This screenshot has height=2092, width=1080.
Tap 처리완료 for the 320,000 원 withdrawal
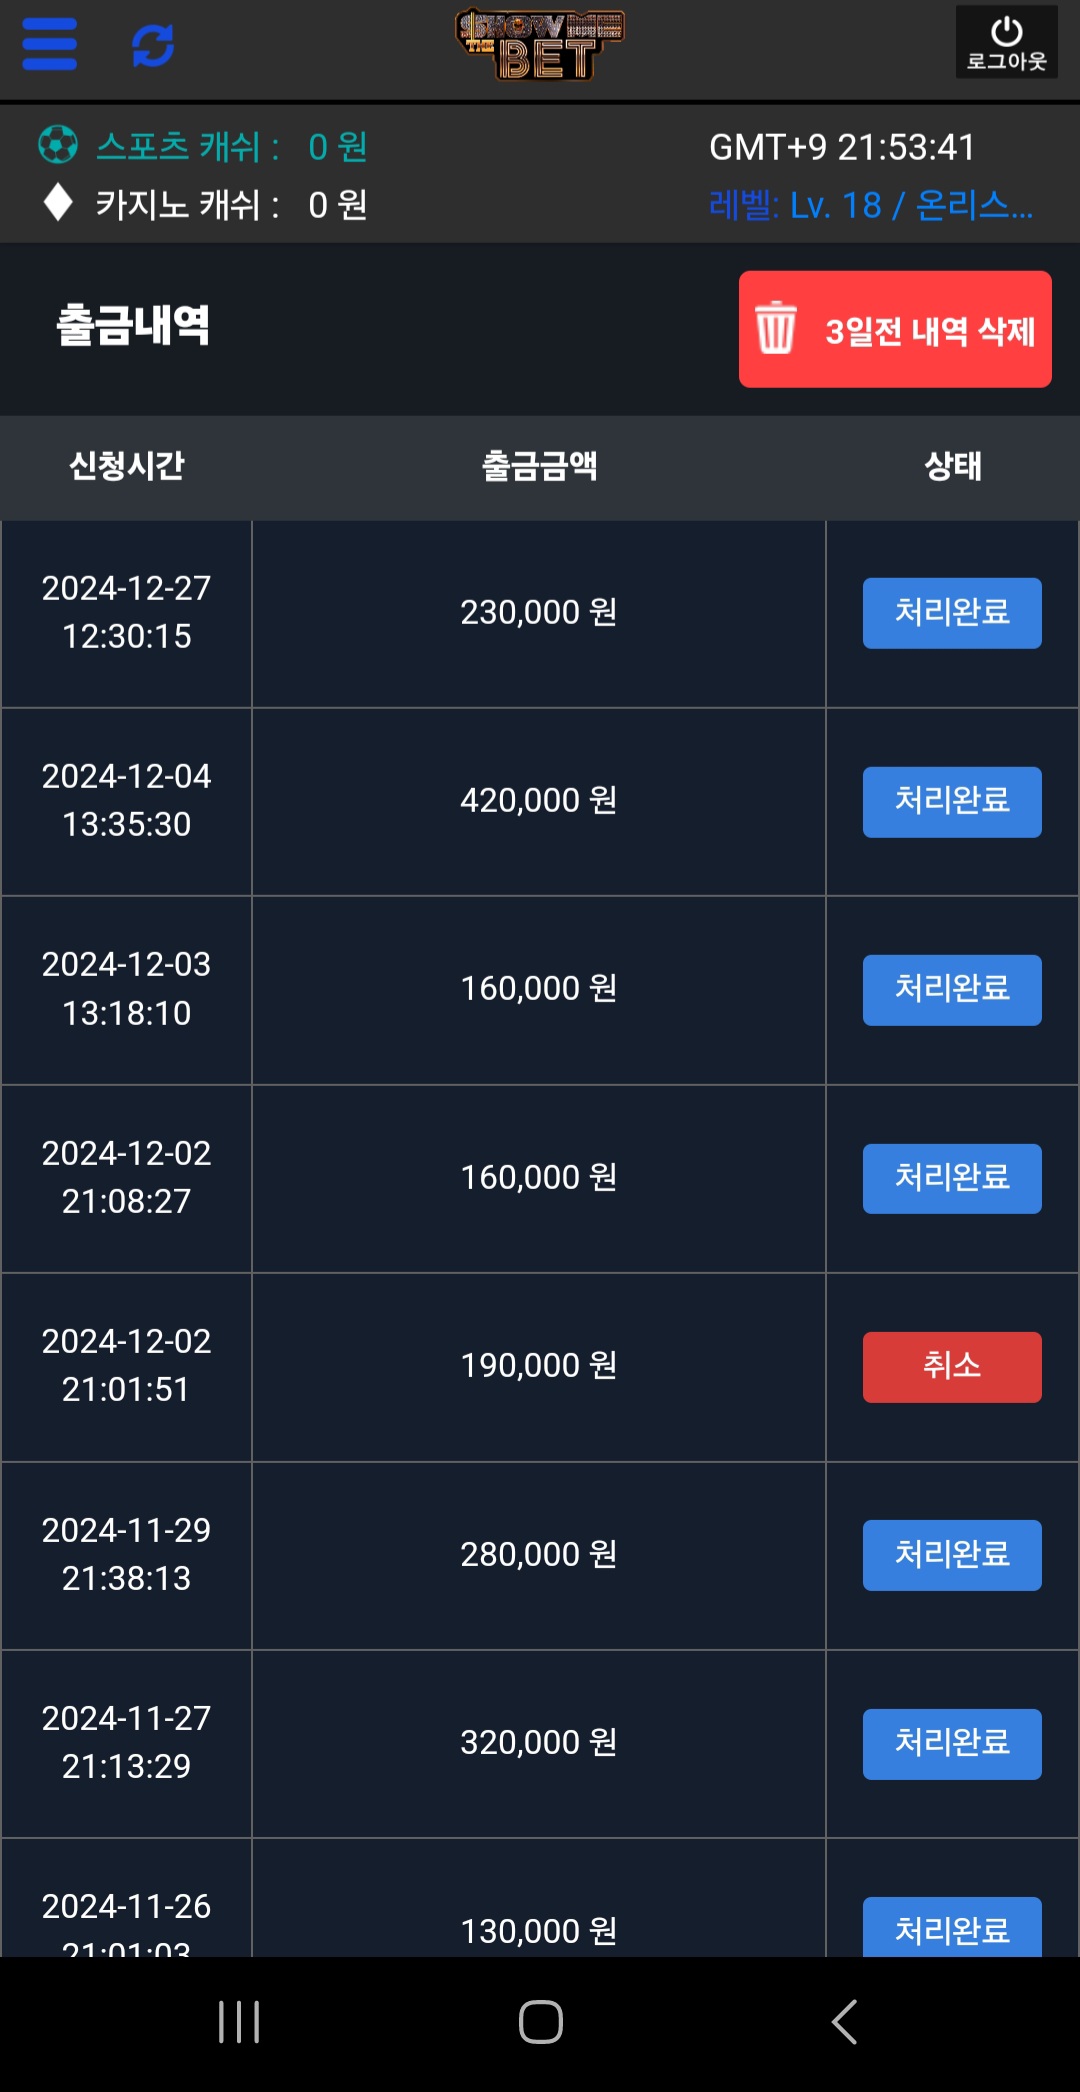[952, 1744]
